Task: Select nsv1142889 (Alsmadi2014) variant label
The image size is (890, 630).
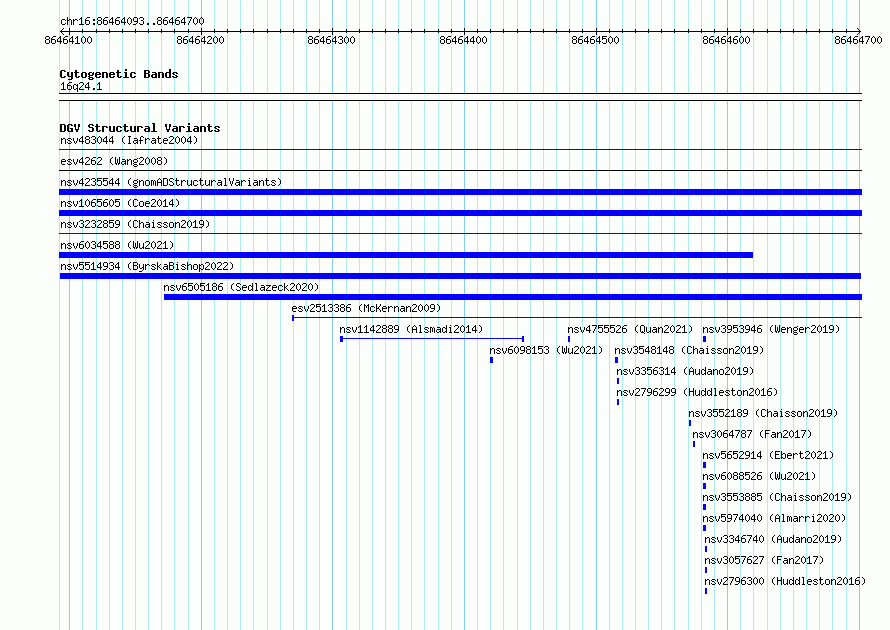Action: [411, 329]
